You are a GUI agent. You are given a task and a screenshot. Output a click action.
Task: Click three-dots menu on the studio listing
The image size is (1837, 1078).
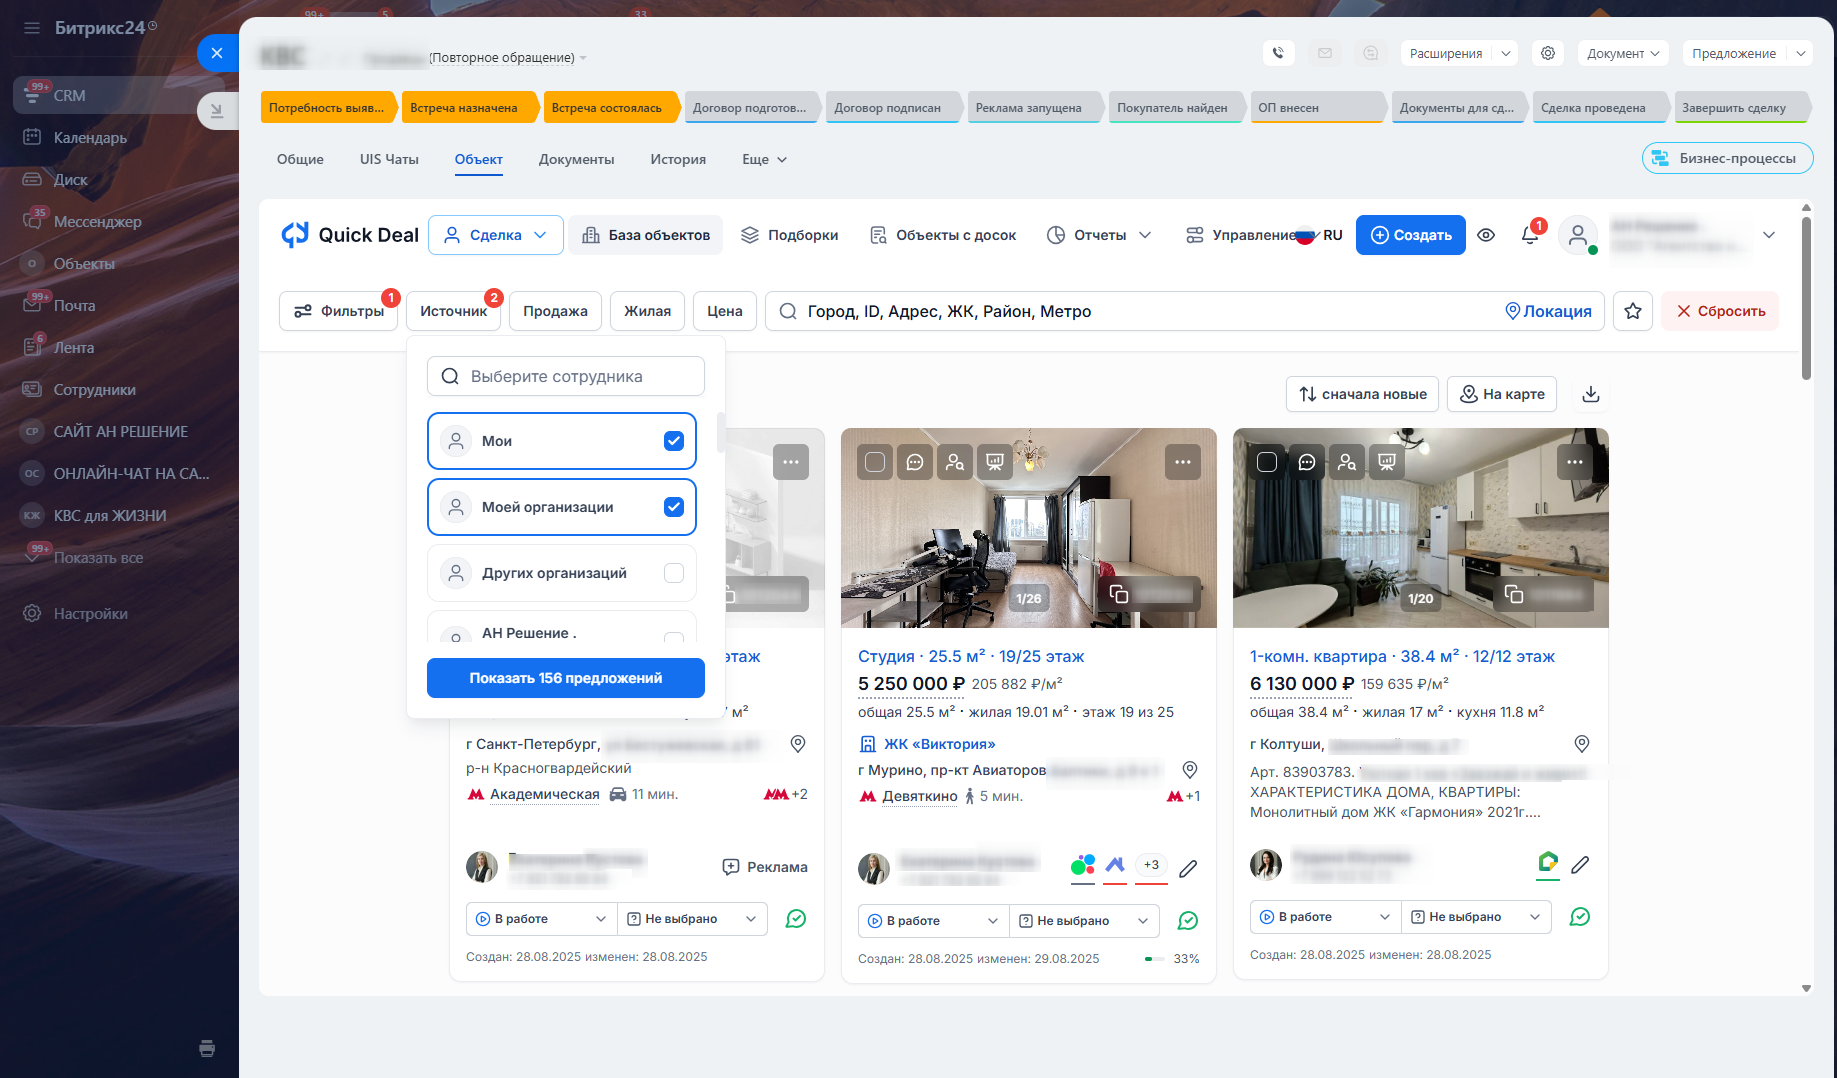pos(1182,462)
